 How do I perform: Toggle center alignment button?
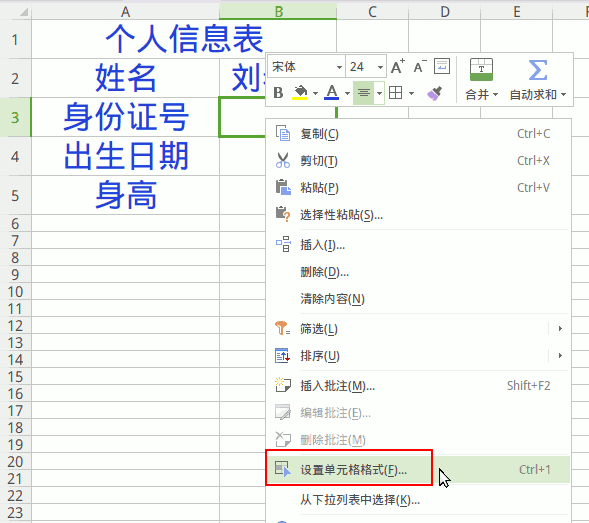click(364, 93)
